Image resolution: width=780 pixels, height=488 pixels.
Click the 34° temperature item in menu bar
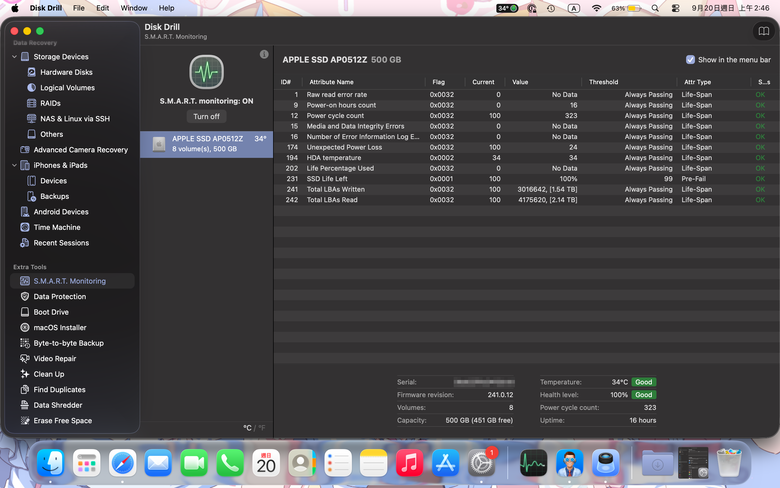(x=507, y=8)
